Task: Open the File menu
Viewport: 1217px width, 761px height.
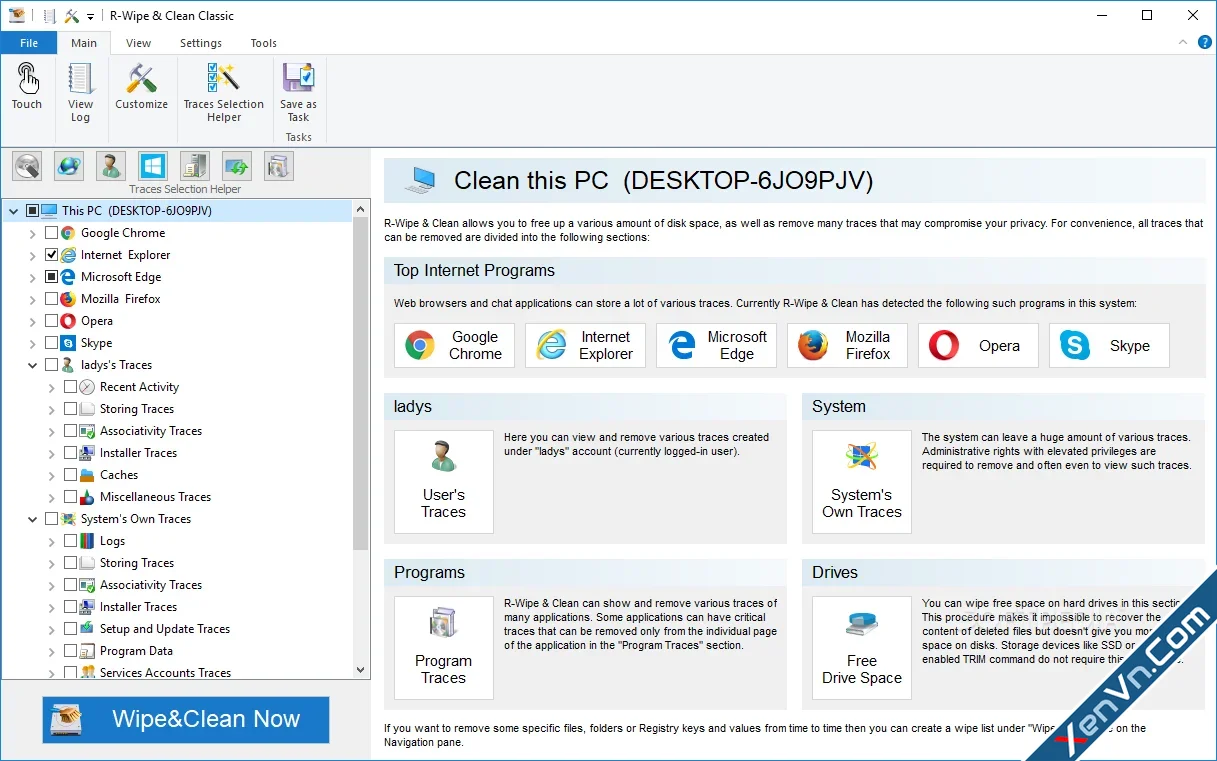Action: (29, 43)
